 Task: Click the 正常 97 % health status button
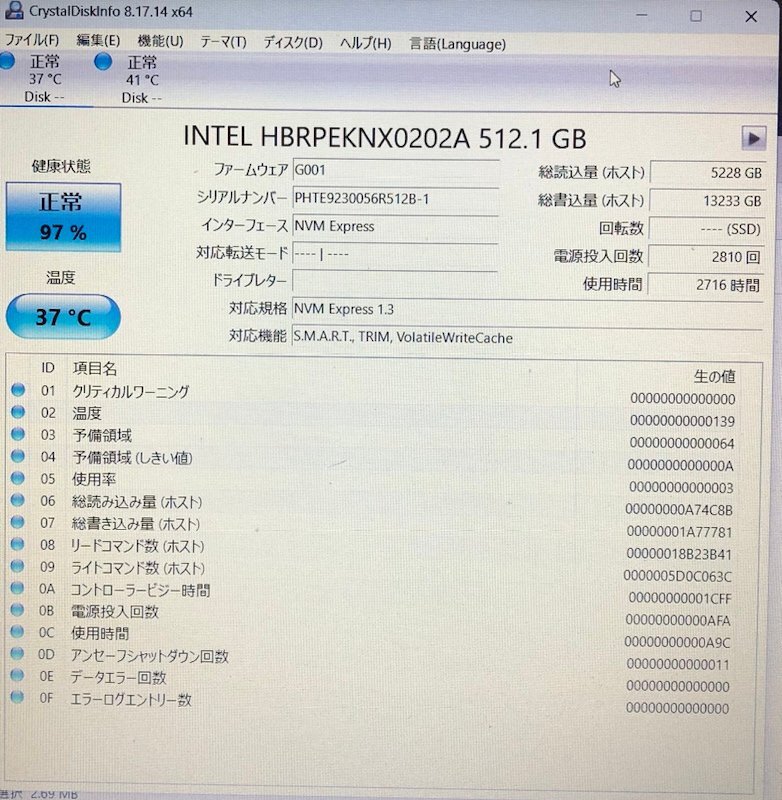pos(63,217)
